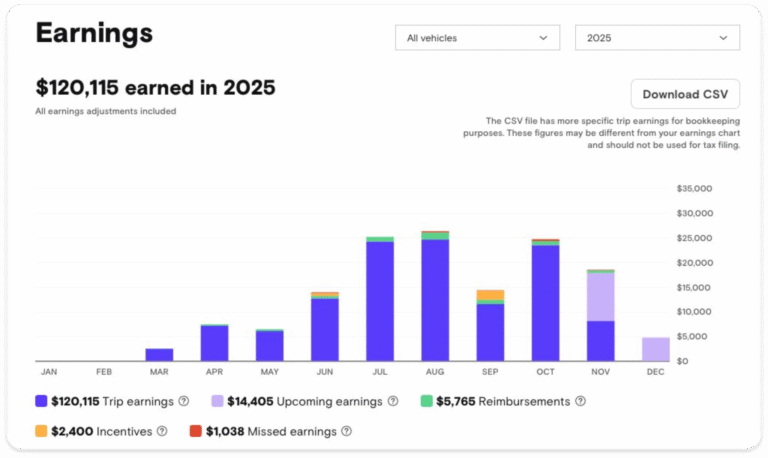Click the lavender upcoming segment of November bar
The width and height of the screenshot is (768, 458).
pos(600,296)
